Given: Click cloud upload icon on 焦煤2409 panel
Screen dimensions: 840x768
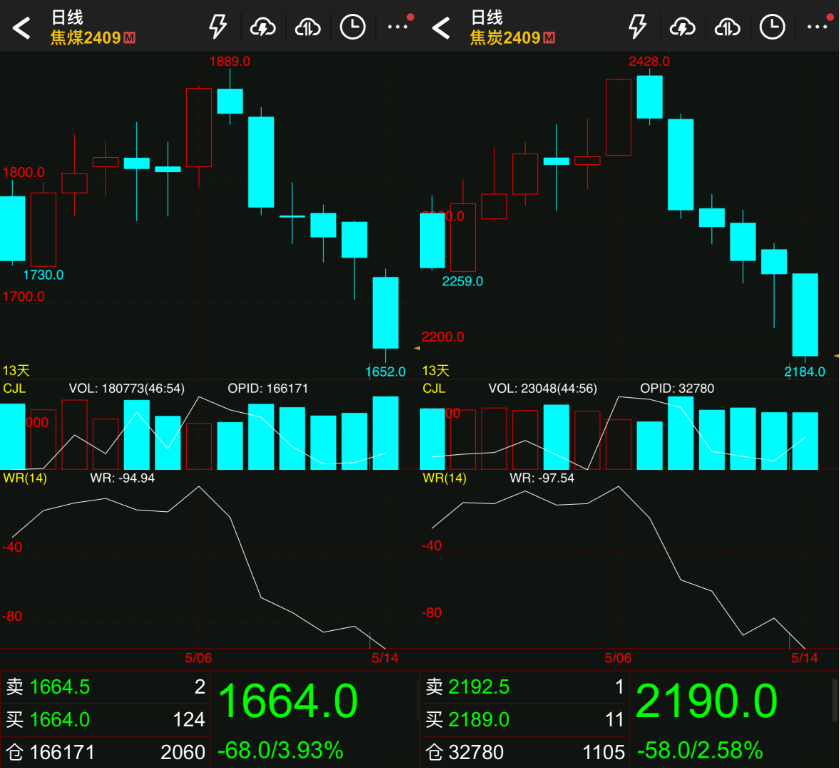Looking at the screenshot, I should [x=308, y=27].
